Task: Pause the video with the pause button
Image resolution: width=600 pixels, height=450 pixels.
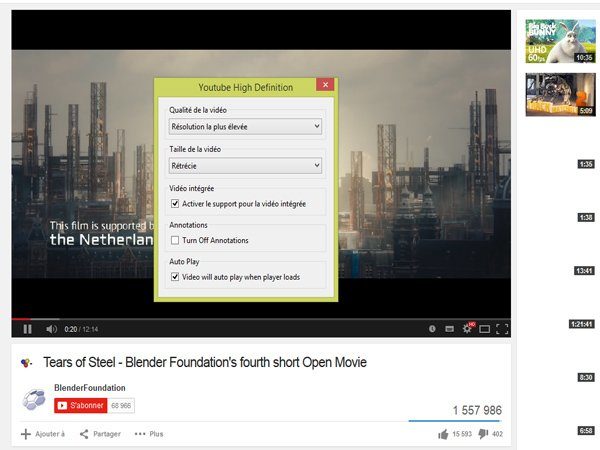Action: [27, 329]
